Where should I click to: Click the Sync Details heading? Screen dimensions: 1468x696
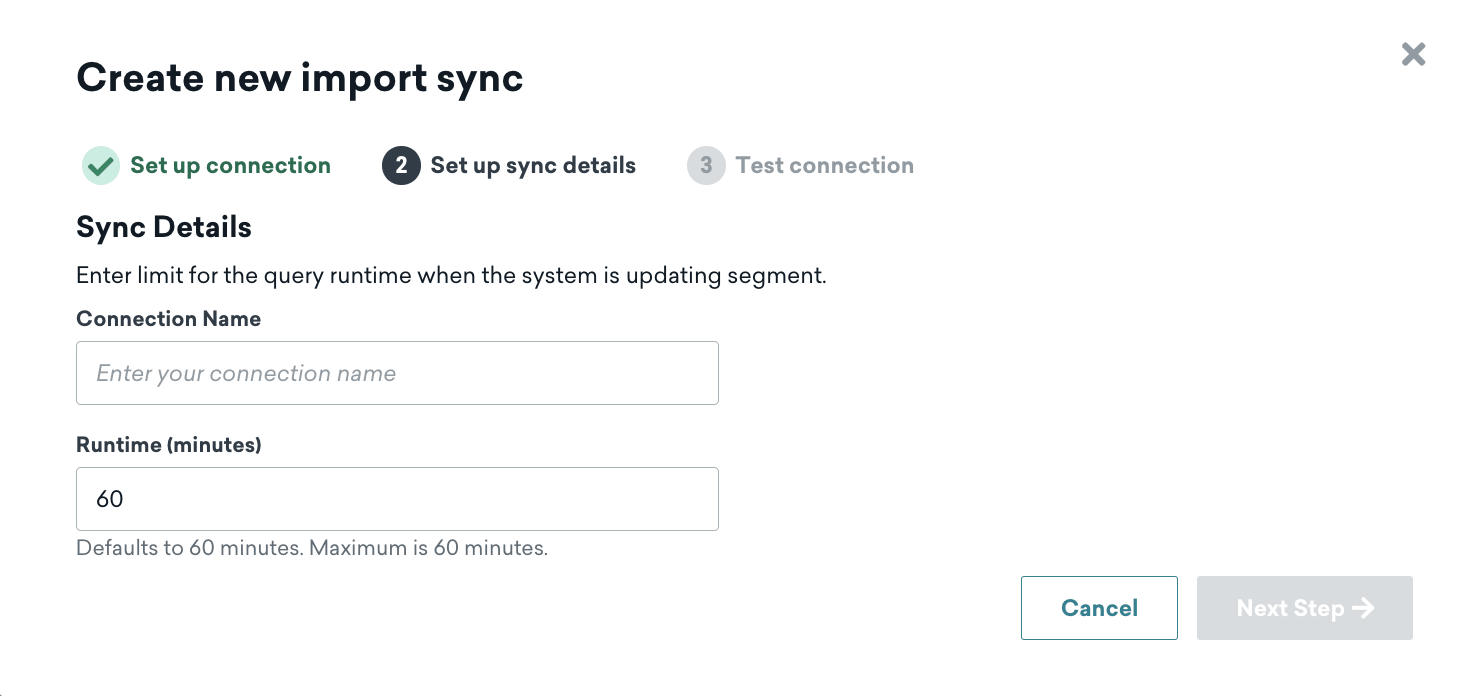[164, 228]
